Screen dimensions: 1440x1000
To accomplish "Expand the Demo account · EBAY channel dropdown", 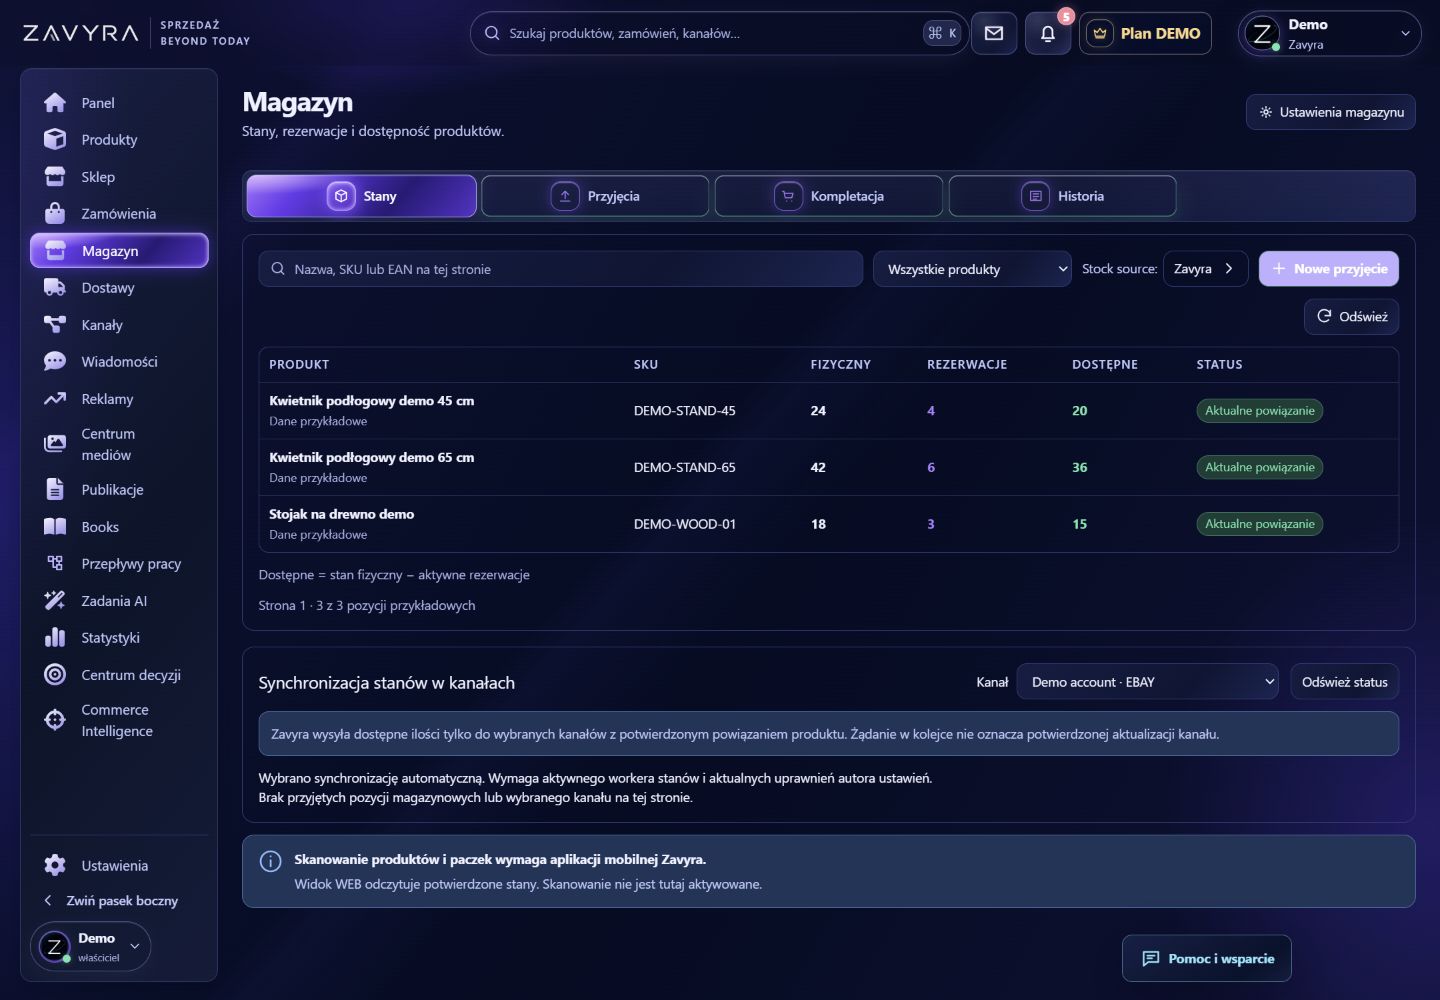I will pos(1148,682).
